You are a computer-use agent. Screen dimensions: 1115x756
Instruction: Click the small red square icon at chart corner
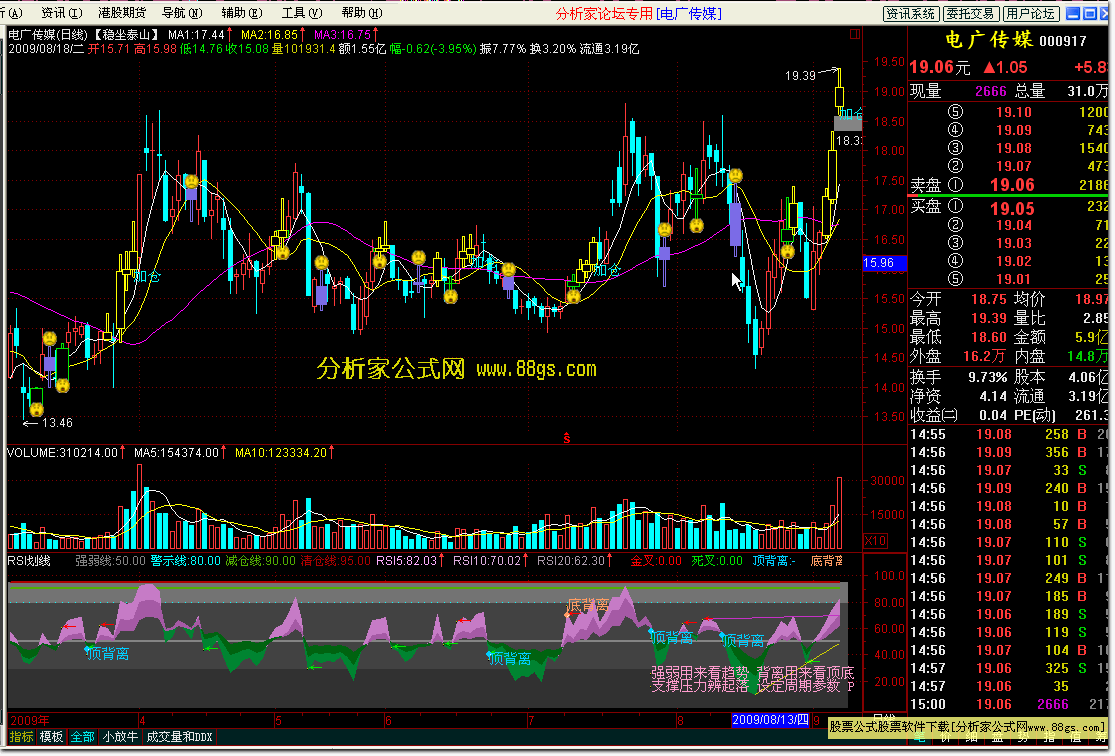coord(855,33)
